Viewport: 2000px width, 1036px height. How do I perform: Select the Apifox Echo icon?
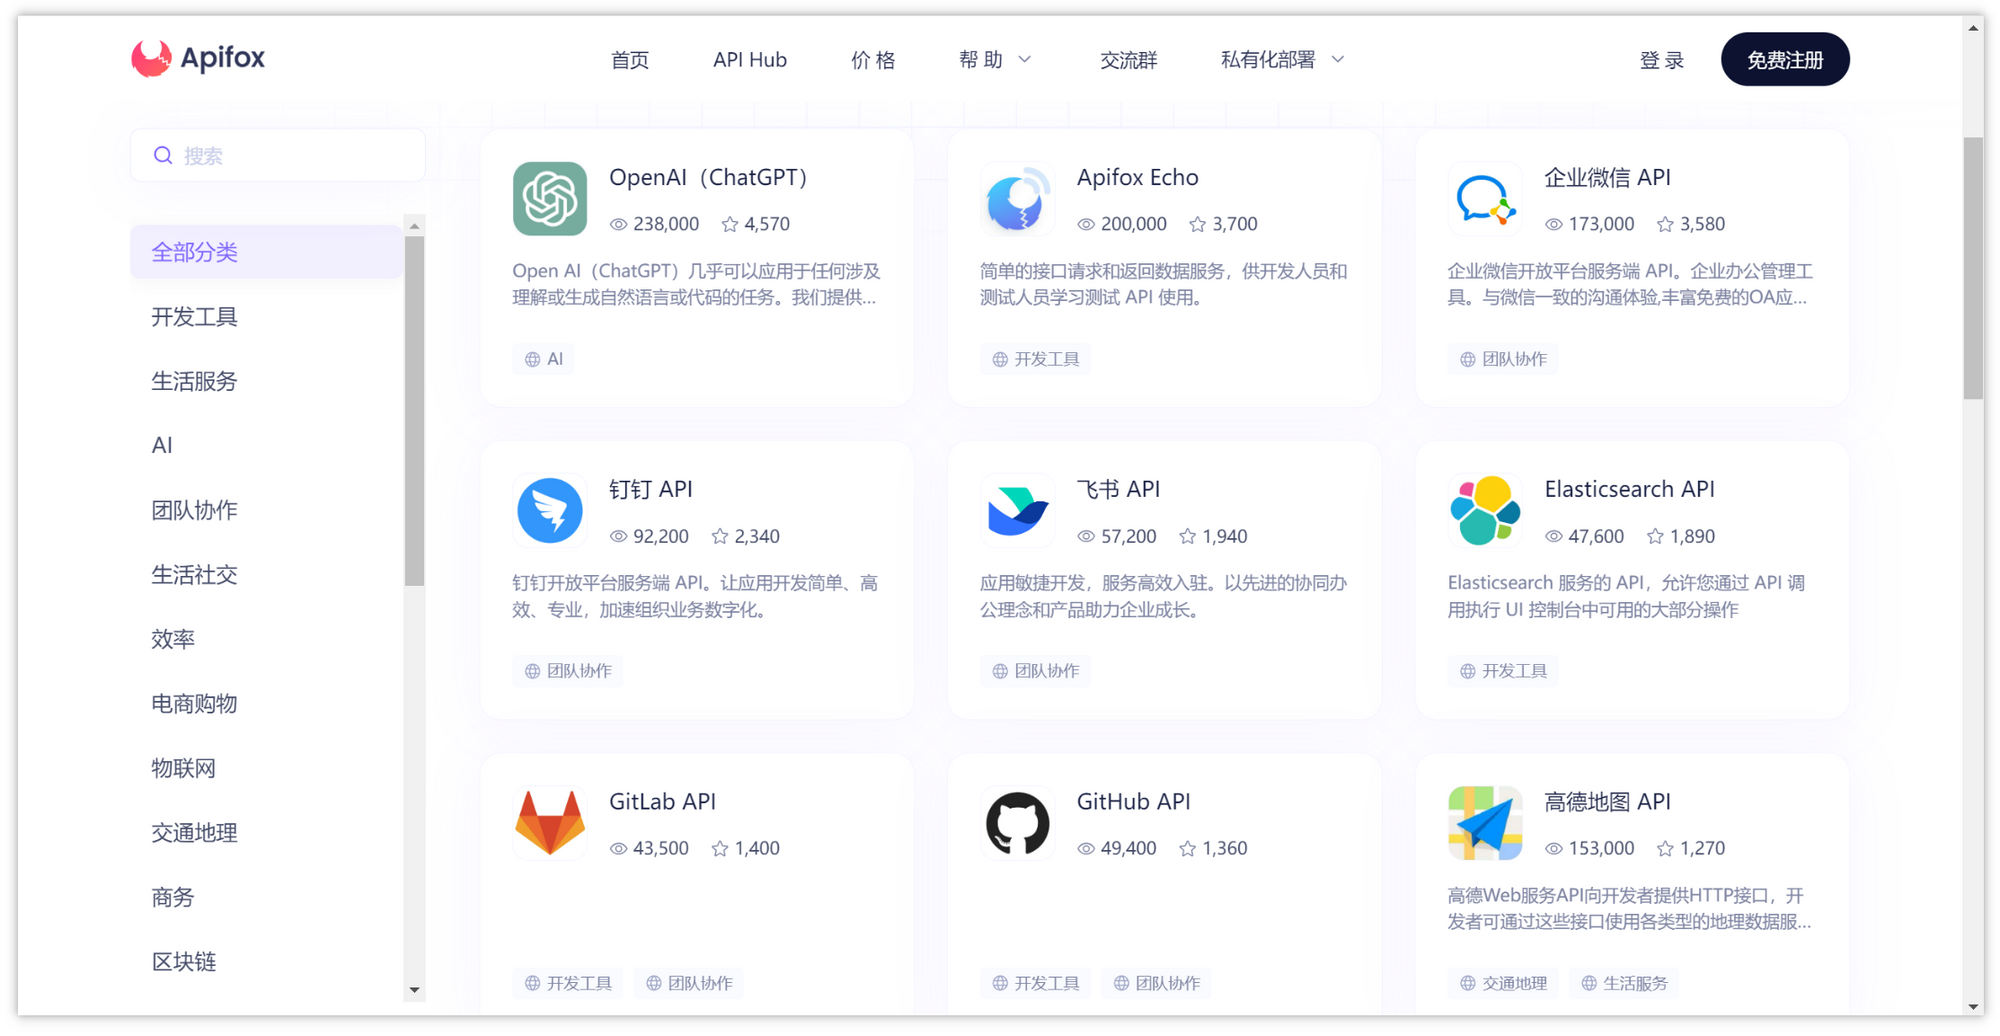(x=1016, y=199)
